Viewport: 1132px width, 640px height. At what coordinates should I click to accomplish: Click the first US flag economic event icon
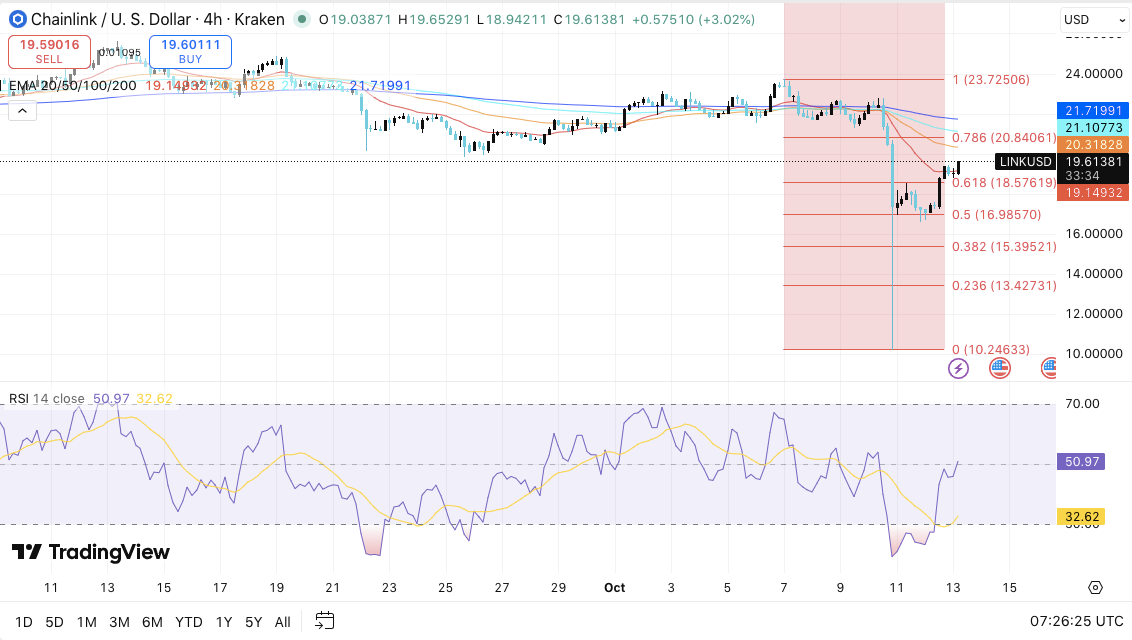1000,368
